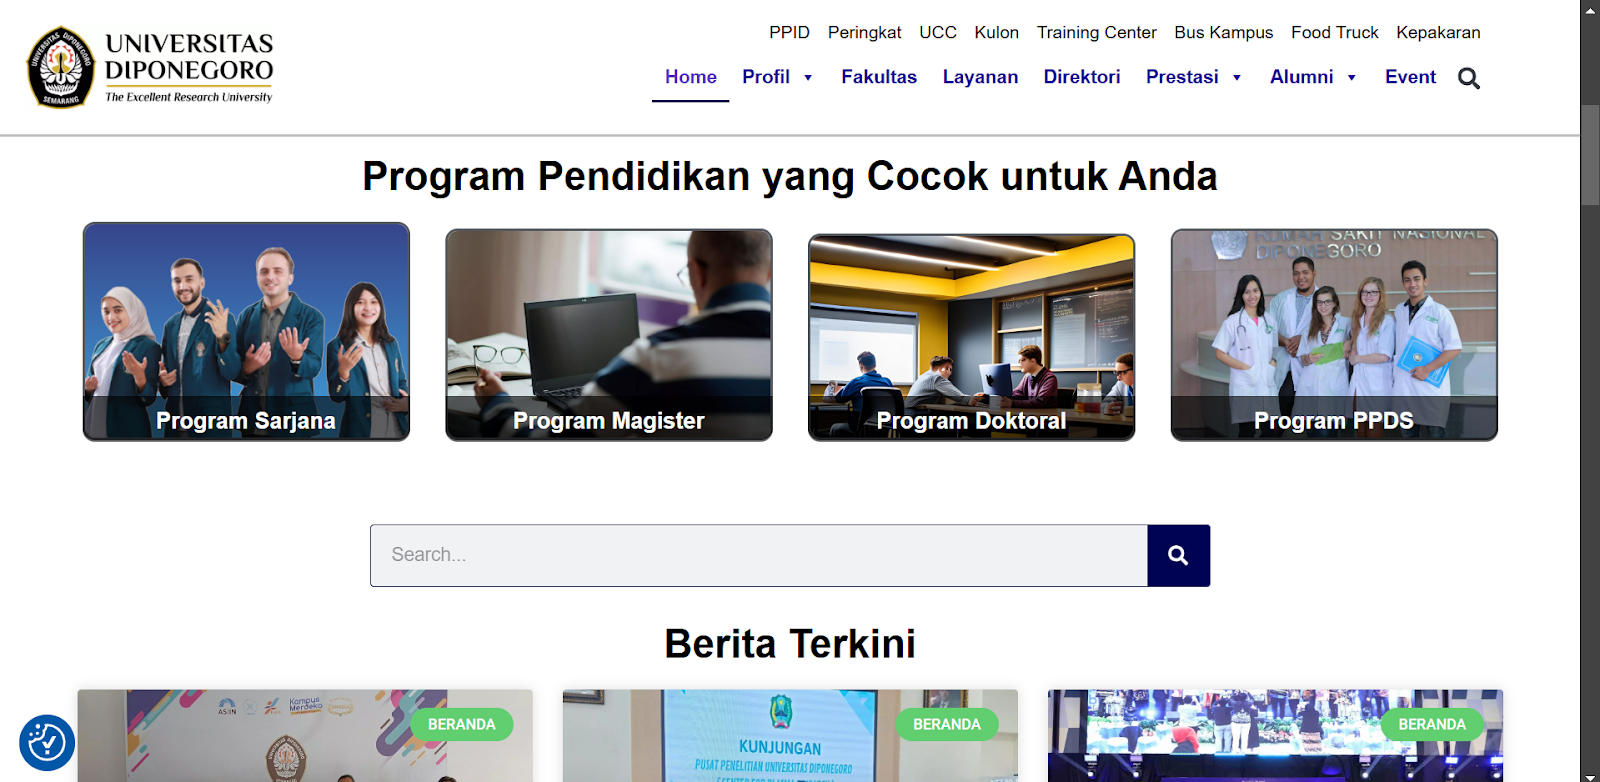The height and width of the screenshot is (782, 1600).
Task: Expand the Profil dropdown arrow
Action: (x=808, y=78)
